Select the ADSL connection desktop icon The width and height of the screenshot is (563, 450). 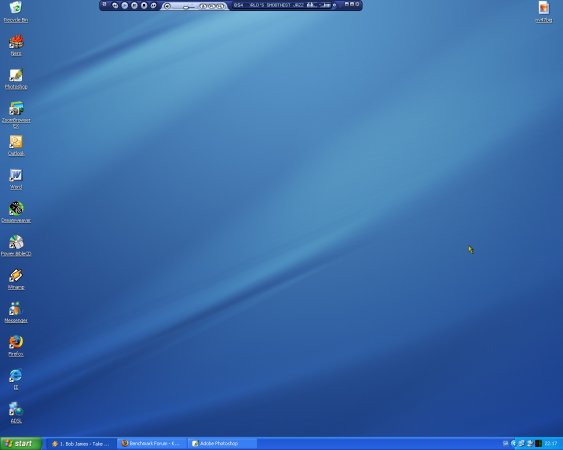16,413
